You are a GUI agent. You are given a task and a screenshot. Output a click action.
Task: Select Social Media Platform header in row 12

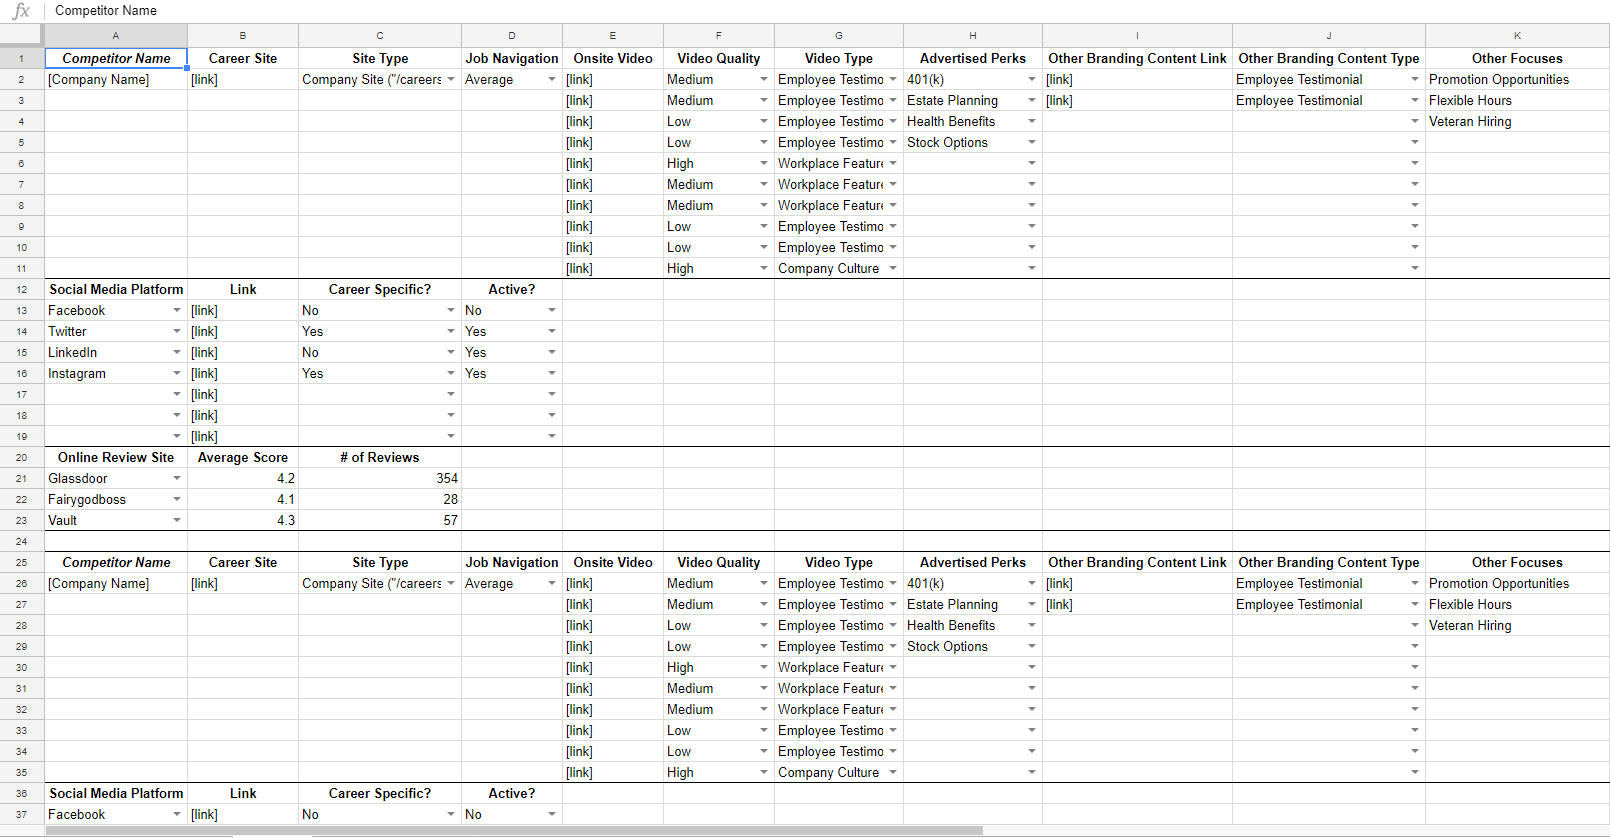point(116,289)
